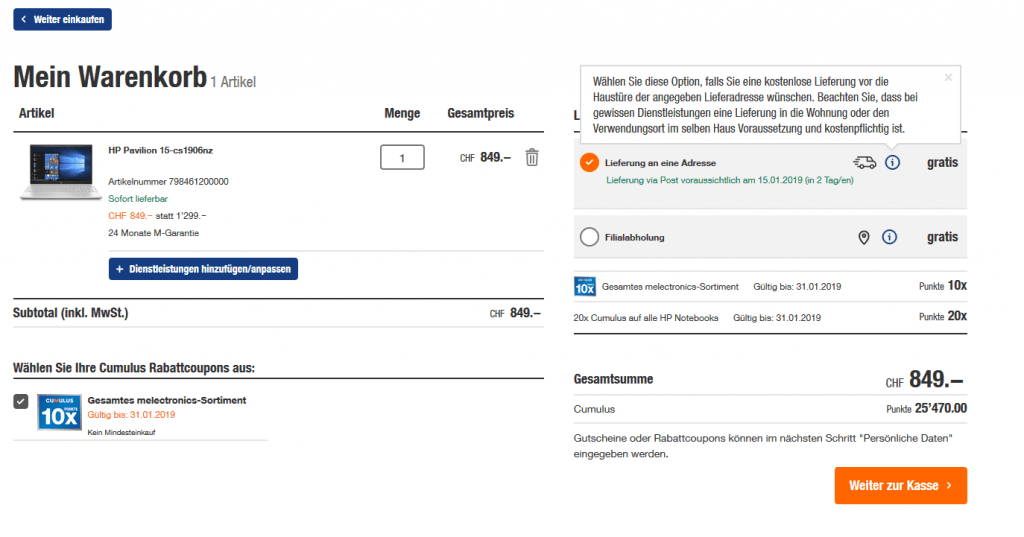Viewport: 1024px width, 537px height.
Task: Click the location pin icon for Filialabholung
Action: coord(864,237)
